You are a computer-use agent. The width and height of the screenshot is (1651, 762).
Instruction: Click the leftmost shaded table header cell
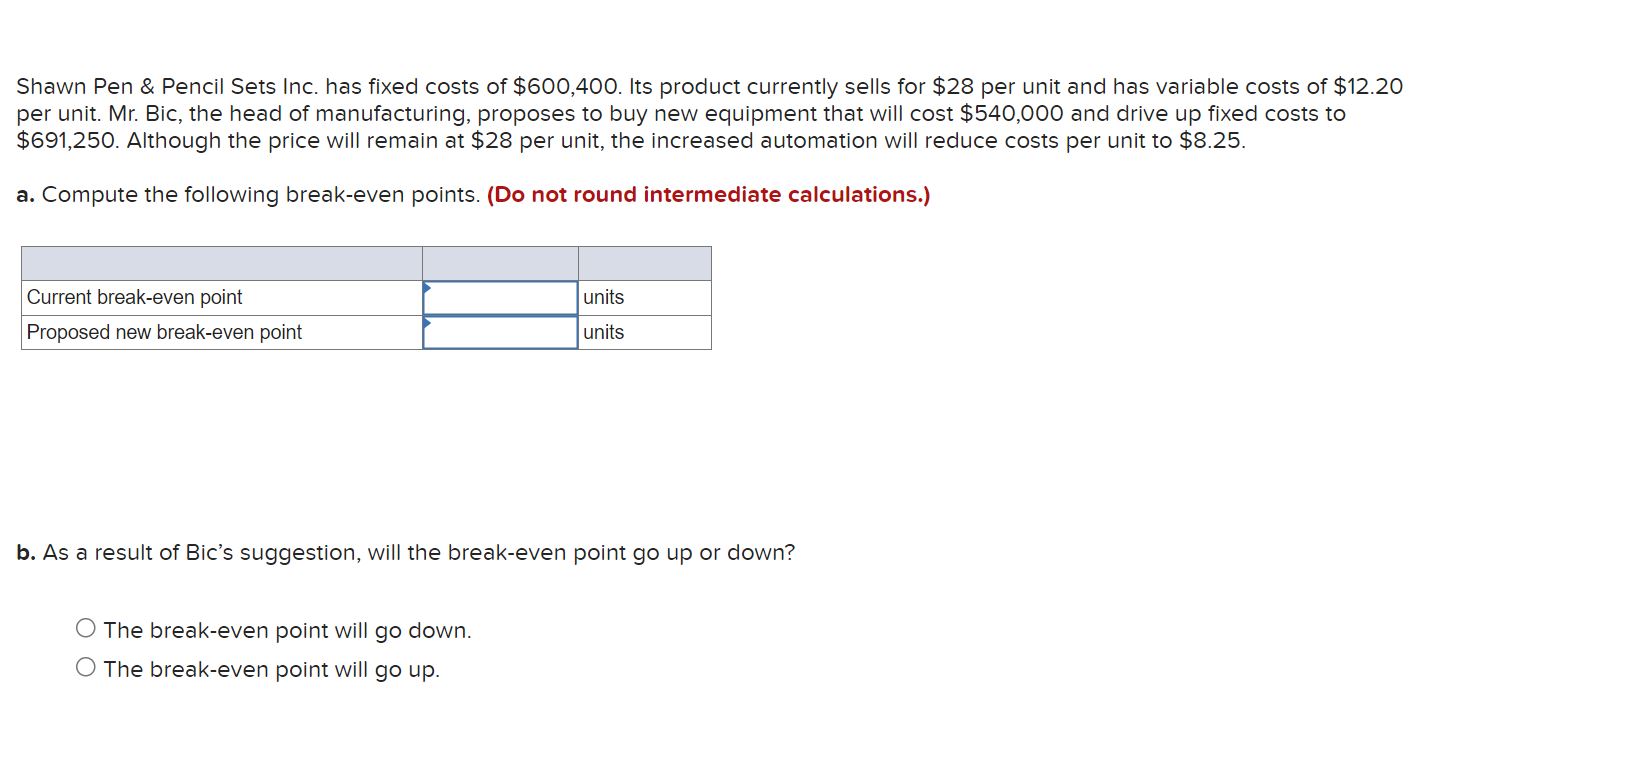pyautogui.click(x=220, y=262)
